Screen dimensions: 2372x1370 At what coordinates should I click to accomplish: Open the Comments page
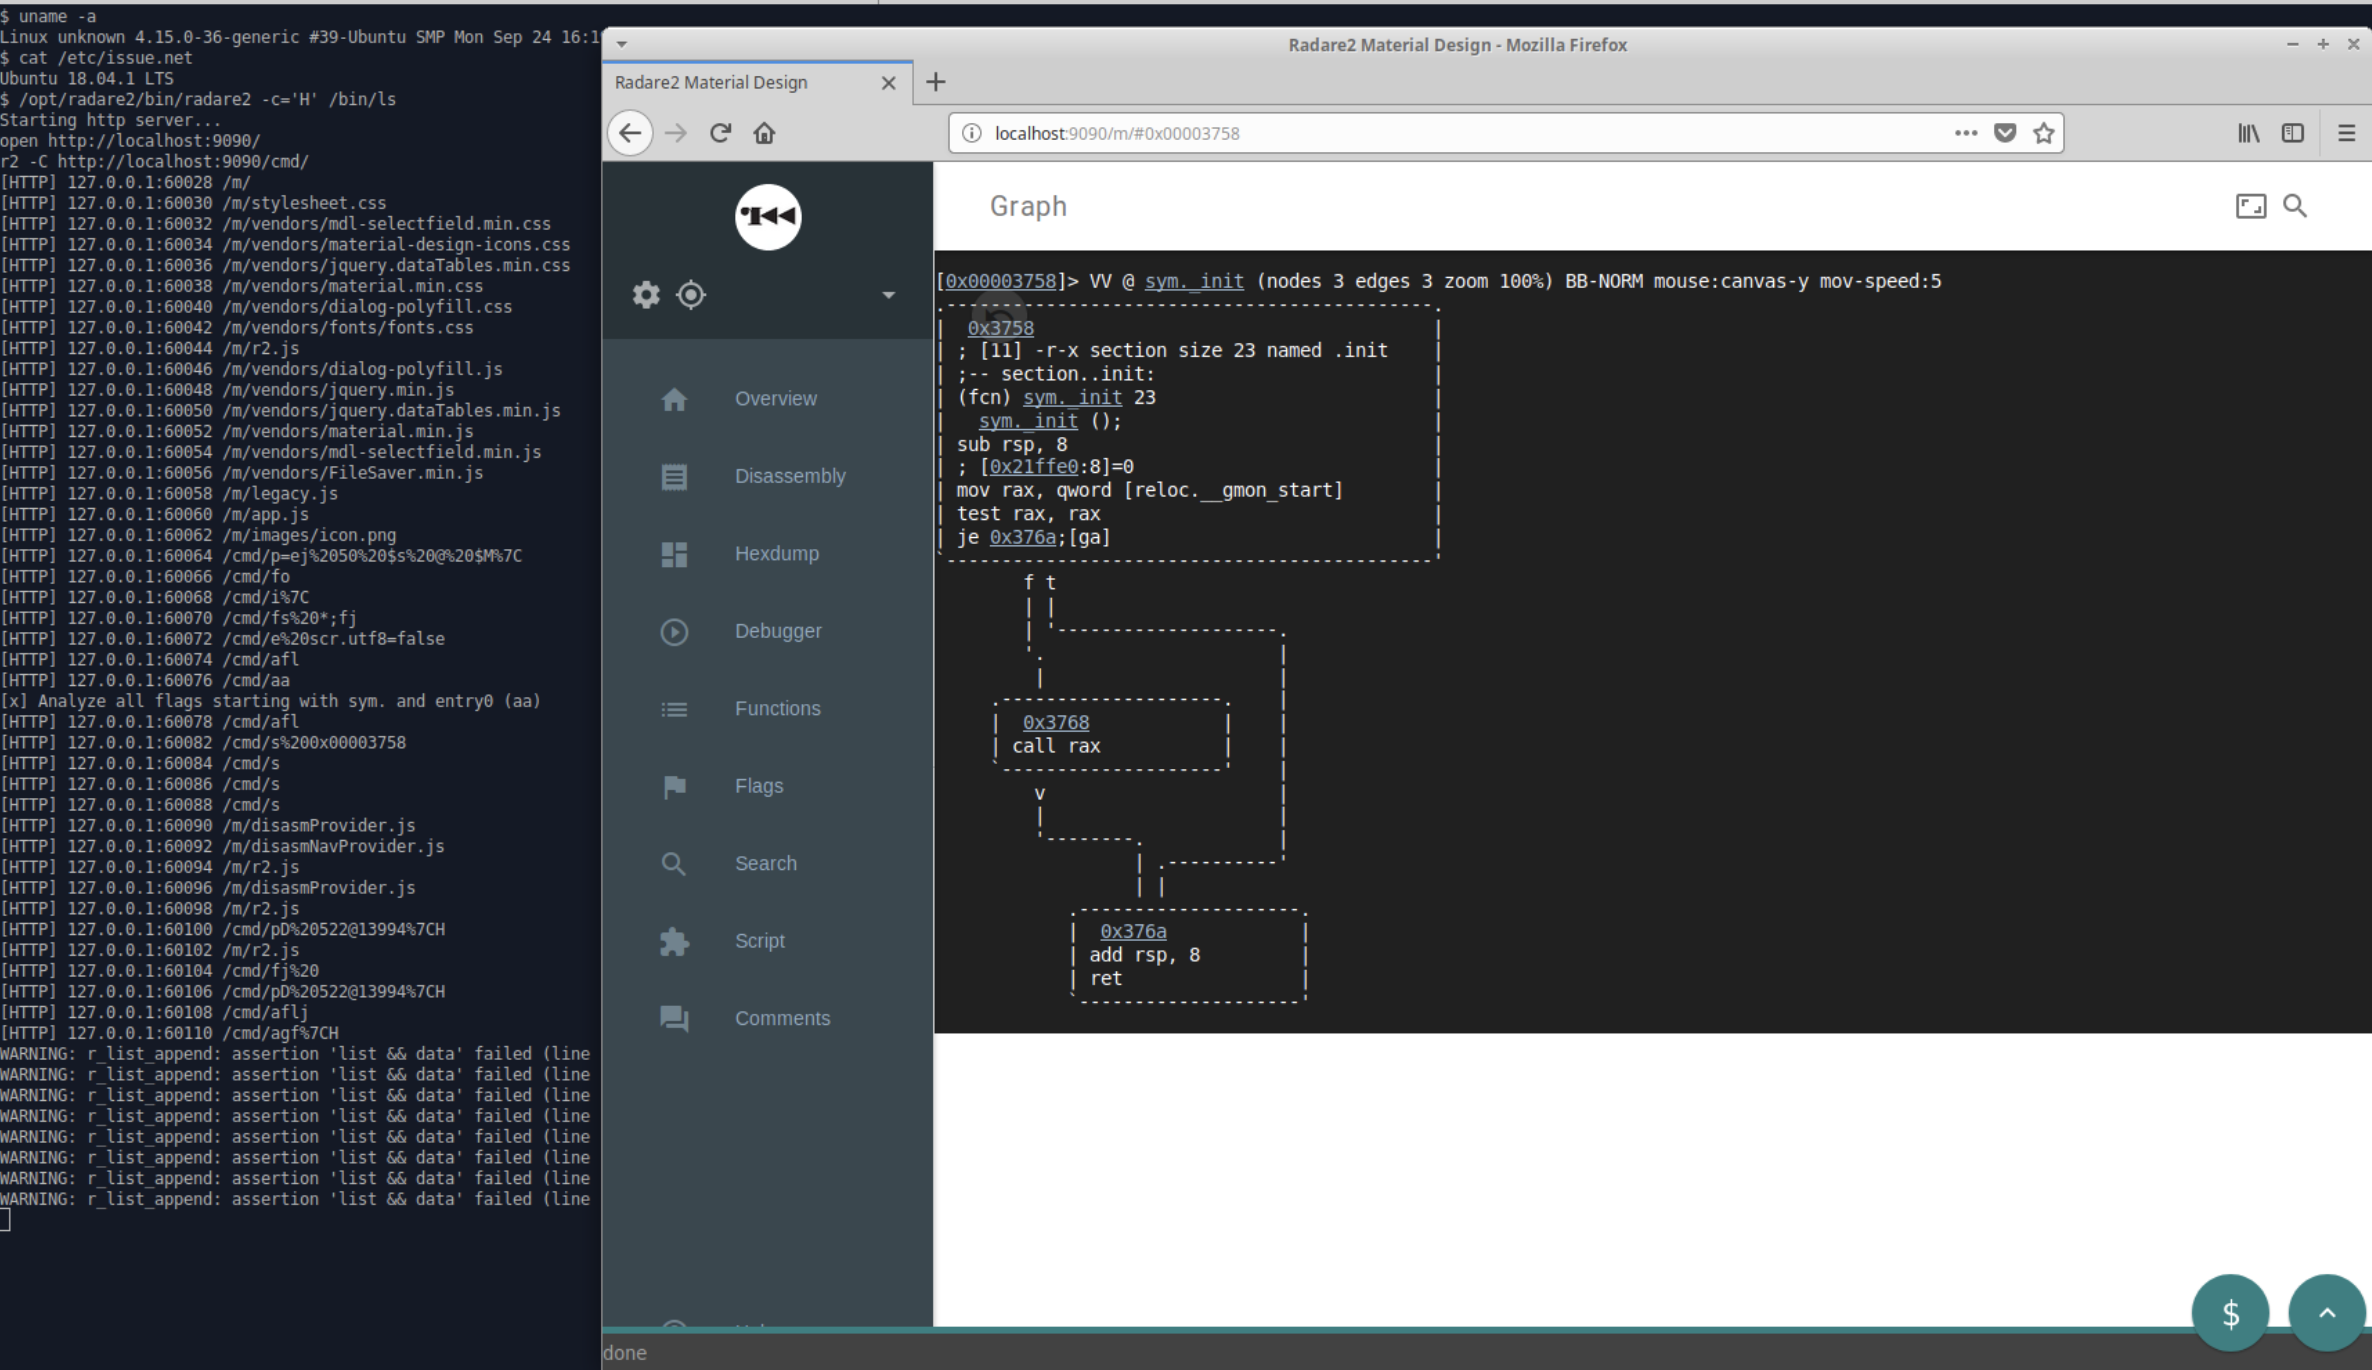[782, 1018]
